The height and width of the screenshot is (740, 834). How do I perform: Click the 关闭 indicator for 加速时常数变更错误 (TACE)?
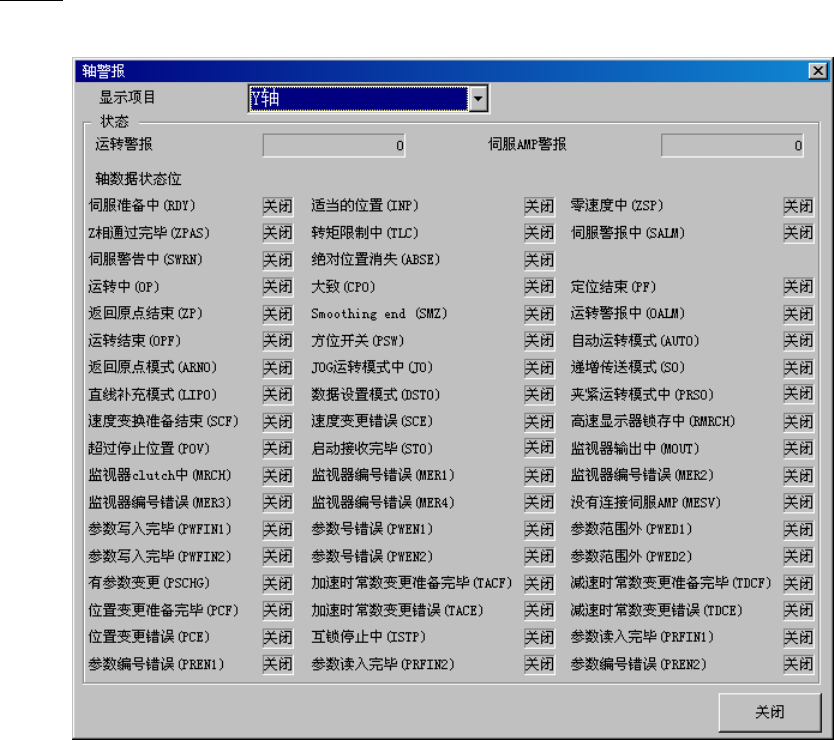[539, 611]
